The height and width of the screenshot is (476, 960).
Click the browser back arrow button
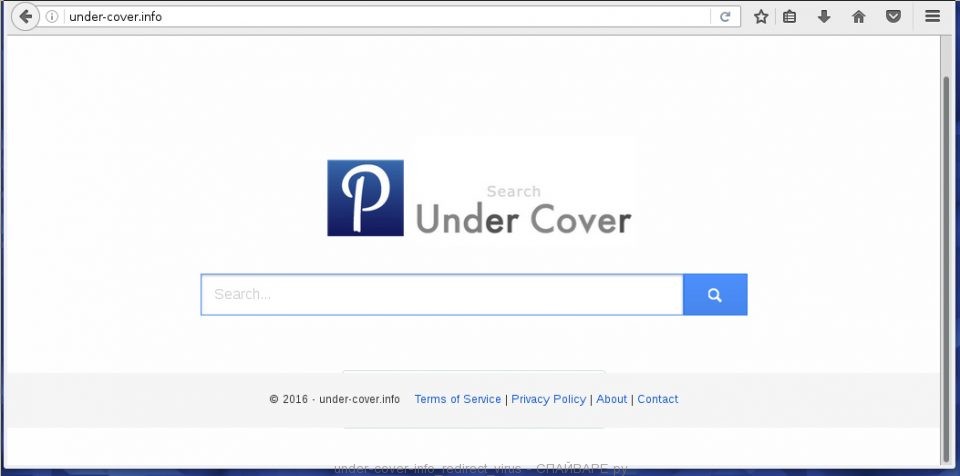[x=26, y=16]
